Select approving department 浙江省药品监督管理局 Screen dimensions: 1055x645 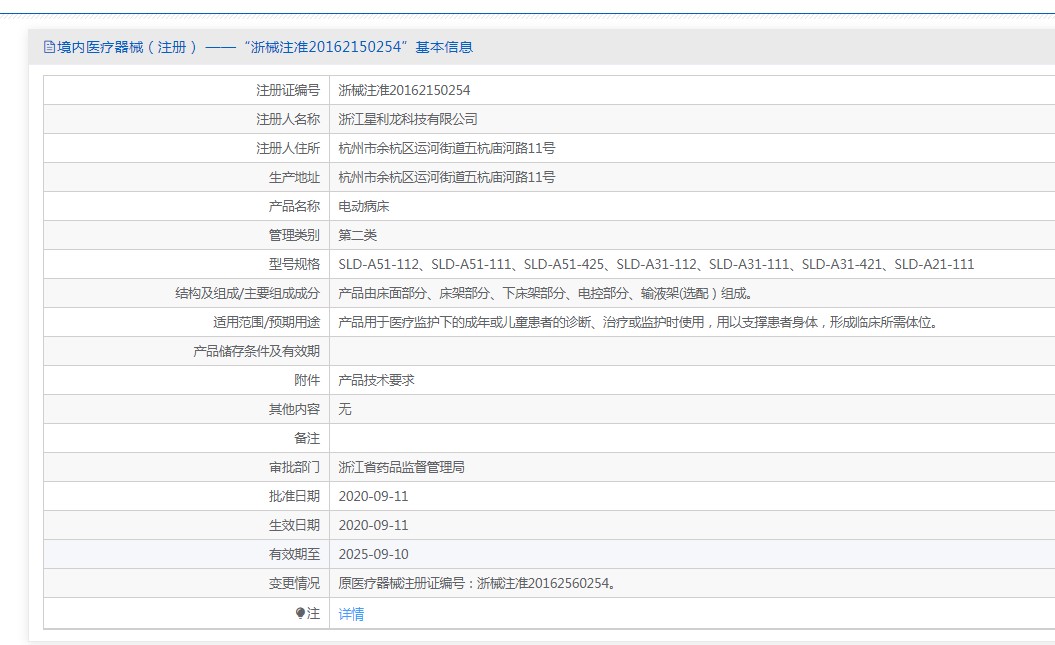401,467
